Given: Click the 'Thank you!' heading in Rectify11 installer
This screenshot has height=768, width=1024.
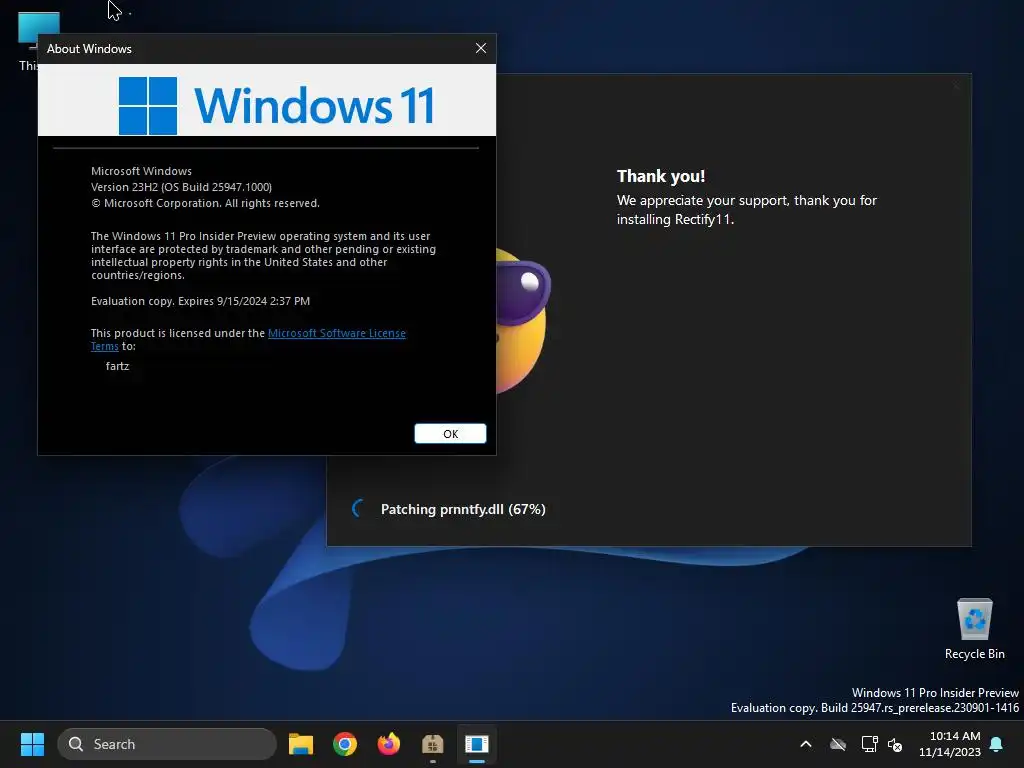Looking at the screenshot, I should (x=661, y=176).
